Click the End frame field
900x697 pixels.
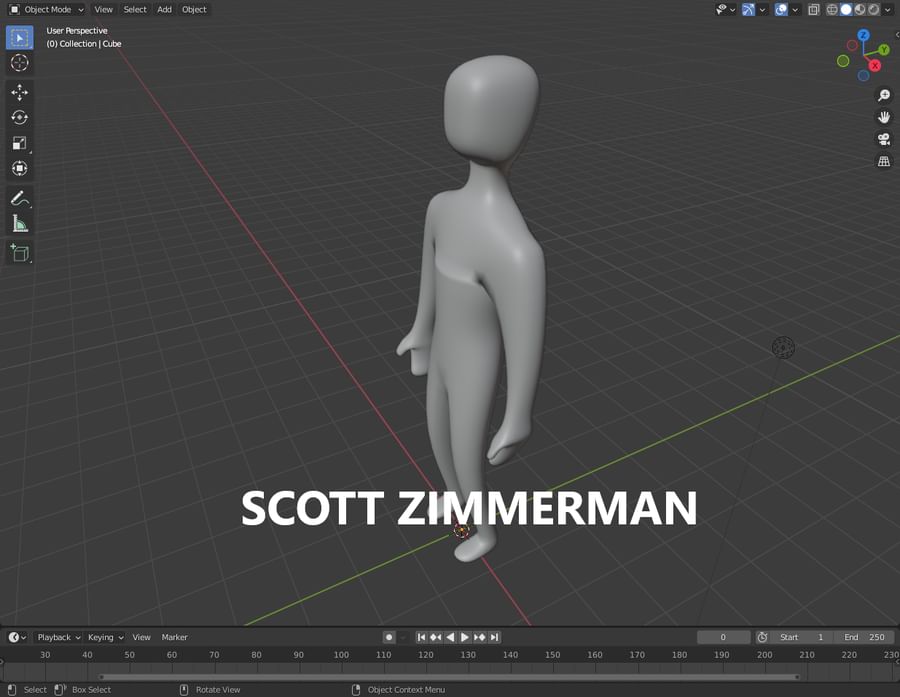864,637
